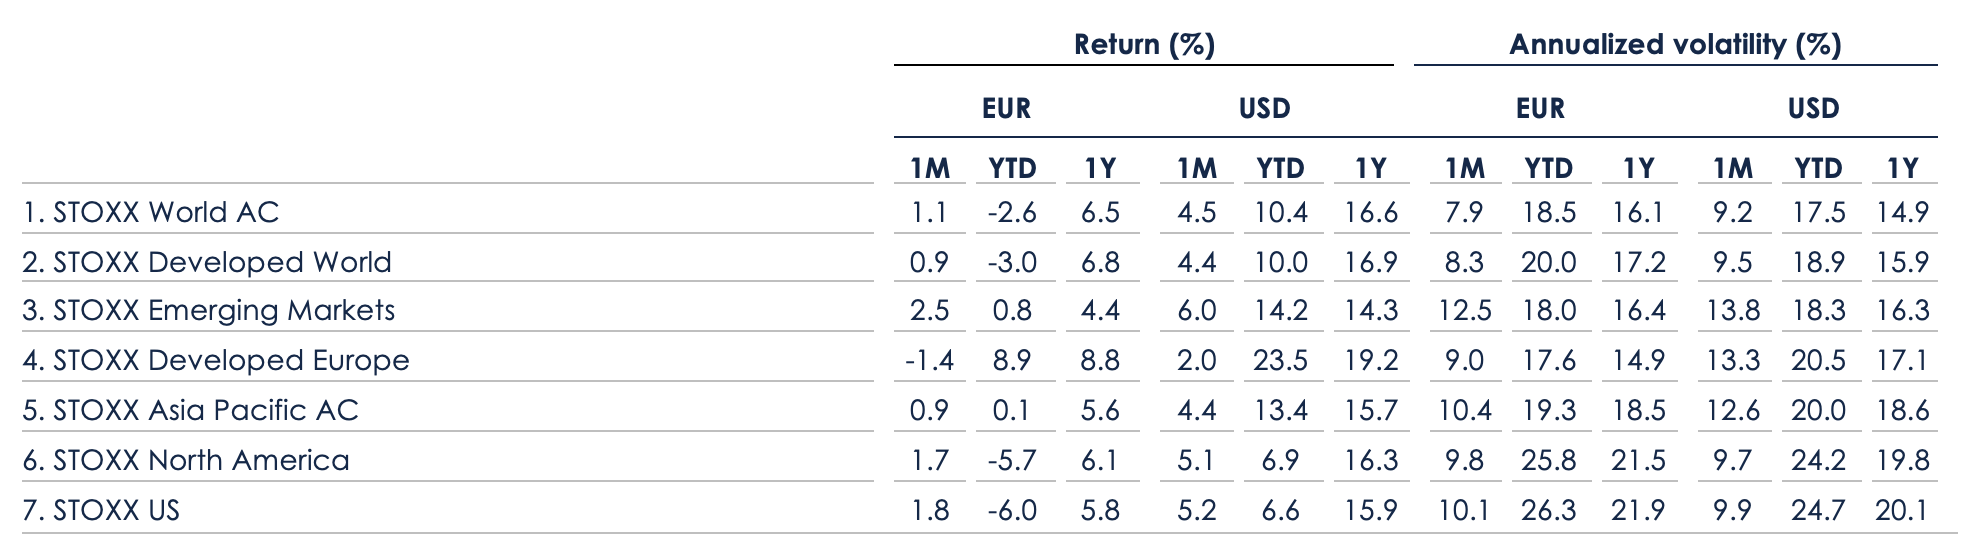1962x552 pixels.
Task: Click the "Annualized volatility (%)" header
Action: click(1675, 45)
